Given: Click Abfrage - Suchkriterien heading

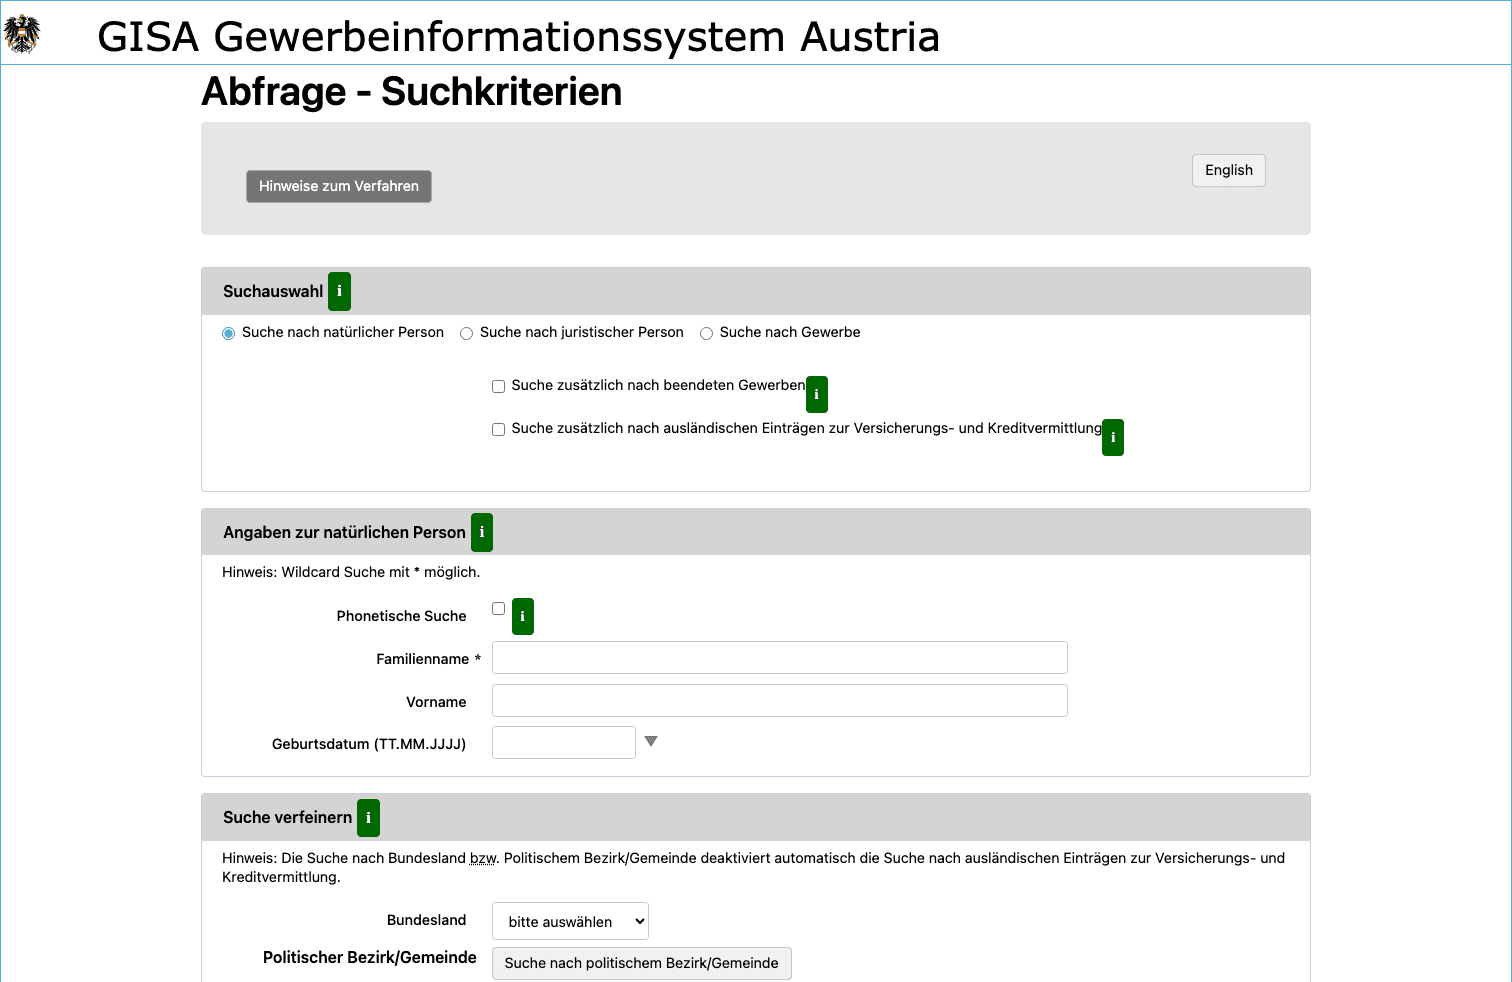Looking at the screenshot, I should coord(411,91).
